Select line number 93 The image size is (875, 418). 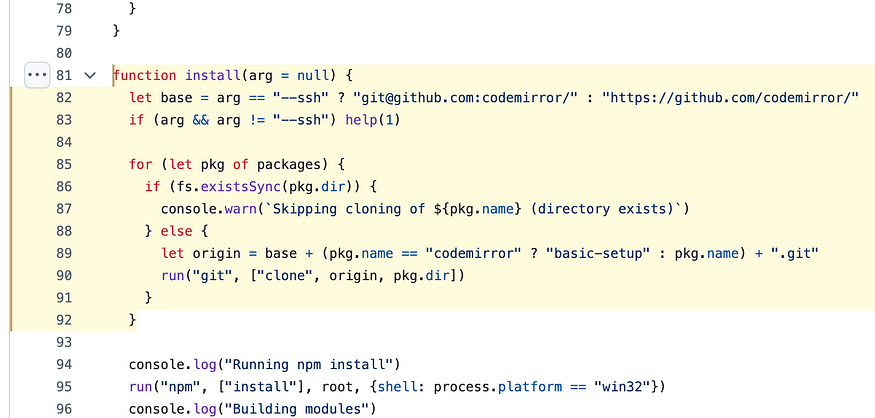click(x=64, y=342)
